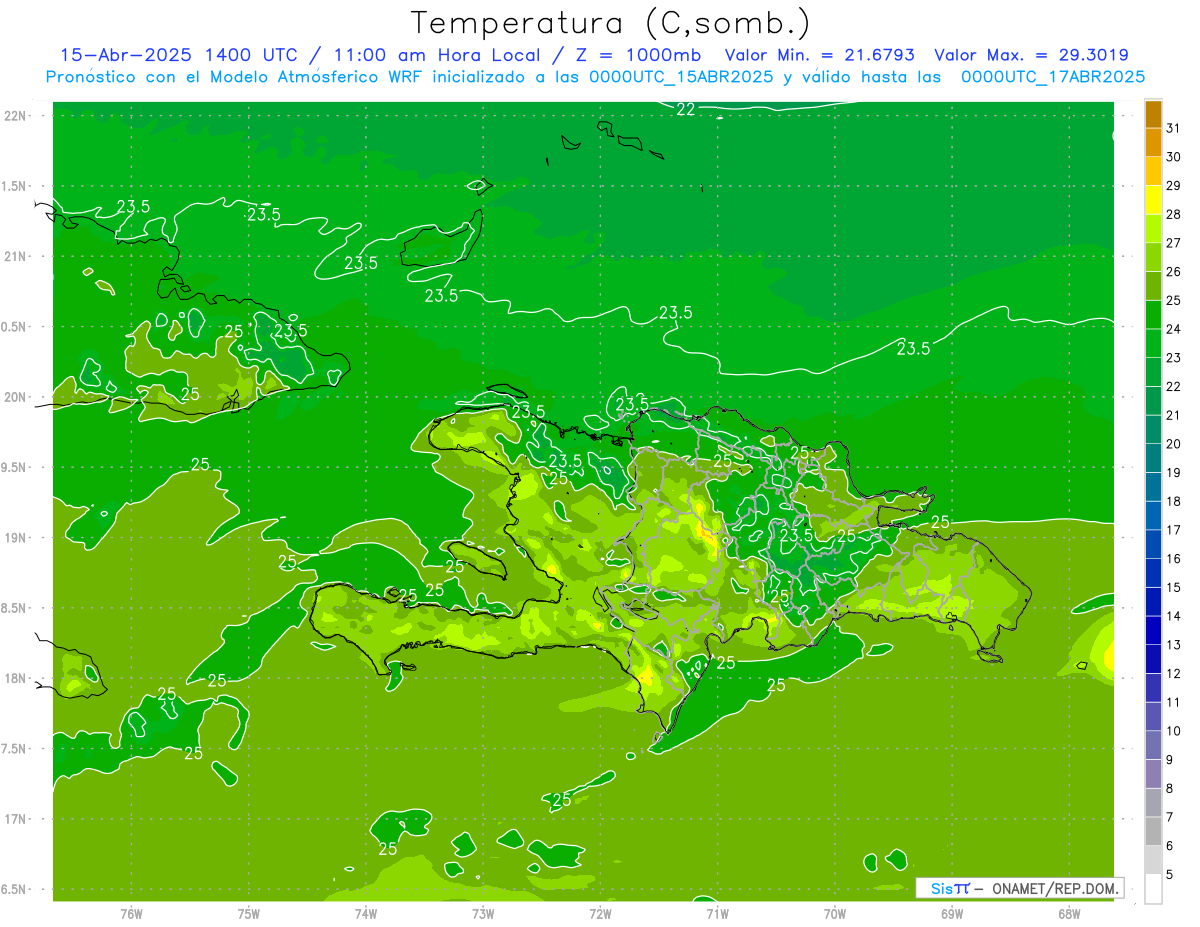The image size is (1200, 927).
Task: Click the '6.5N' latitude axis label
Action: 13,890
